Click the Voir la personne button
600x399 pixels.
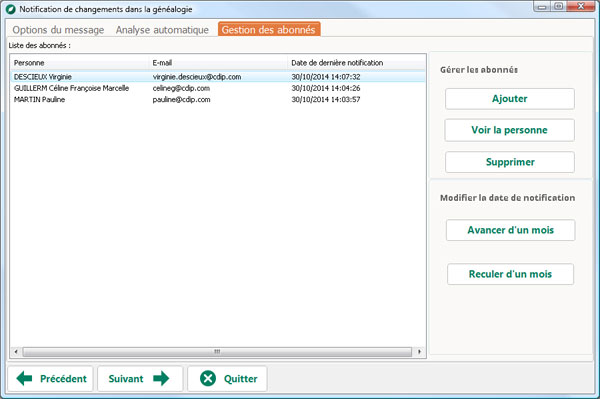pos(509,130)
